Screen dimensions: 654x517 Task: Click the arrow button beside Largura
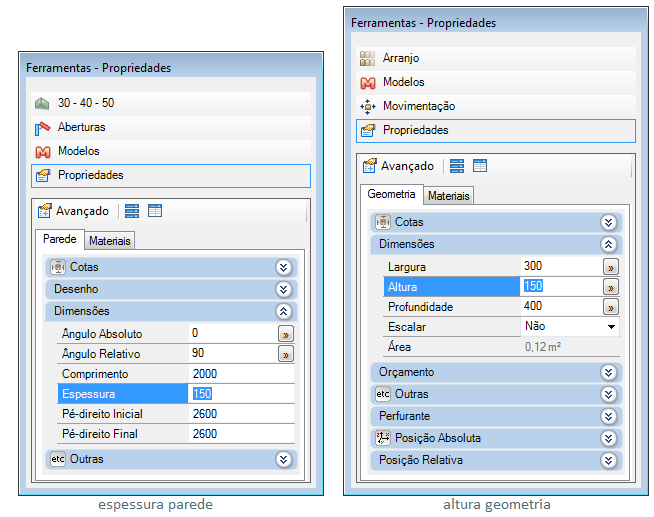pos(610,267)
